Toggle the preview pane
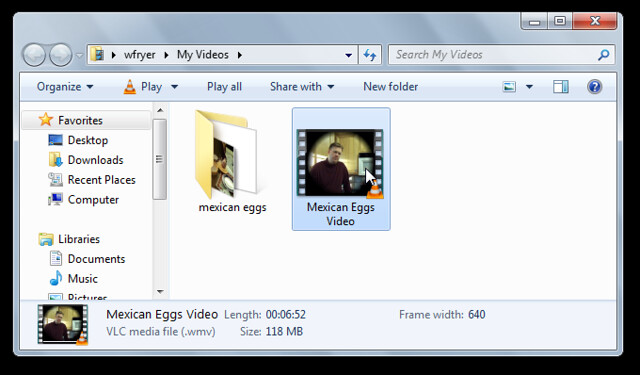This screenshot has width=640, height=375. [x=561, y=87]
